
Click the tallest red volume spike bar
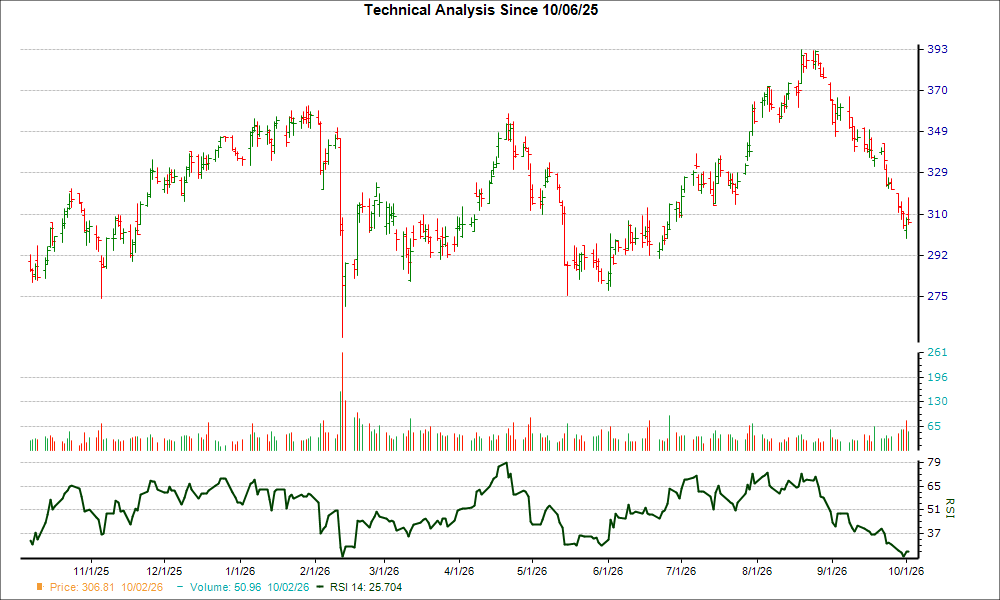point(342,402)
